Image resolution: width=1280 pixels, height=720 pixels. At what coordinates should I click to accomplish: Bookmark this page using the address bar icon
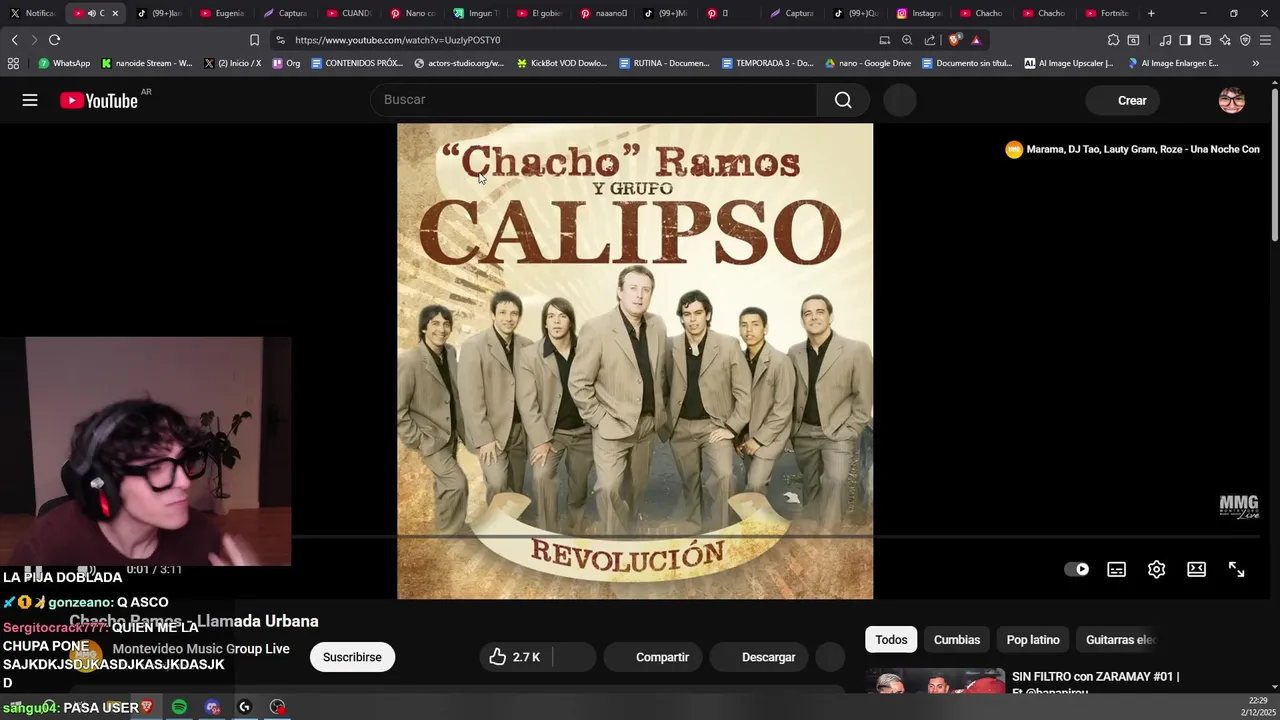click(254, 40)
